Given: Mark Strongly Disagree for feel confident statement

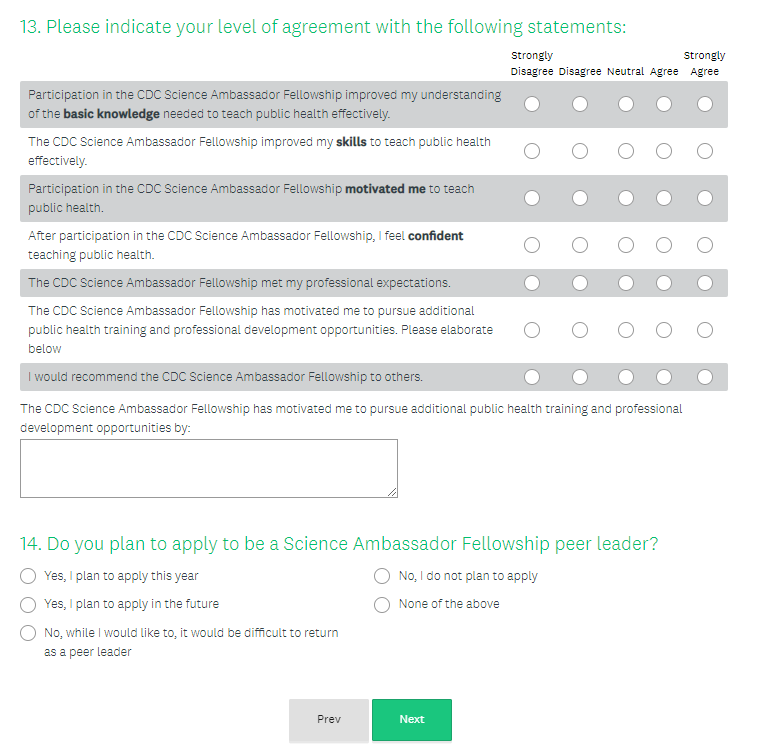Looking at the screenshot, I should pyautogui.click(x=532, y=245).
